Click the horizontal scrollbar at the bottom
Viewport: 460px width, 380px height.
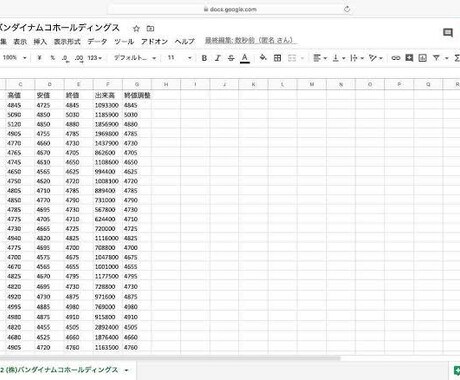point(170,359)
